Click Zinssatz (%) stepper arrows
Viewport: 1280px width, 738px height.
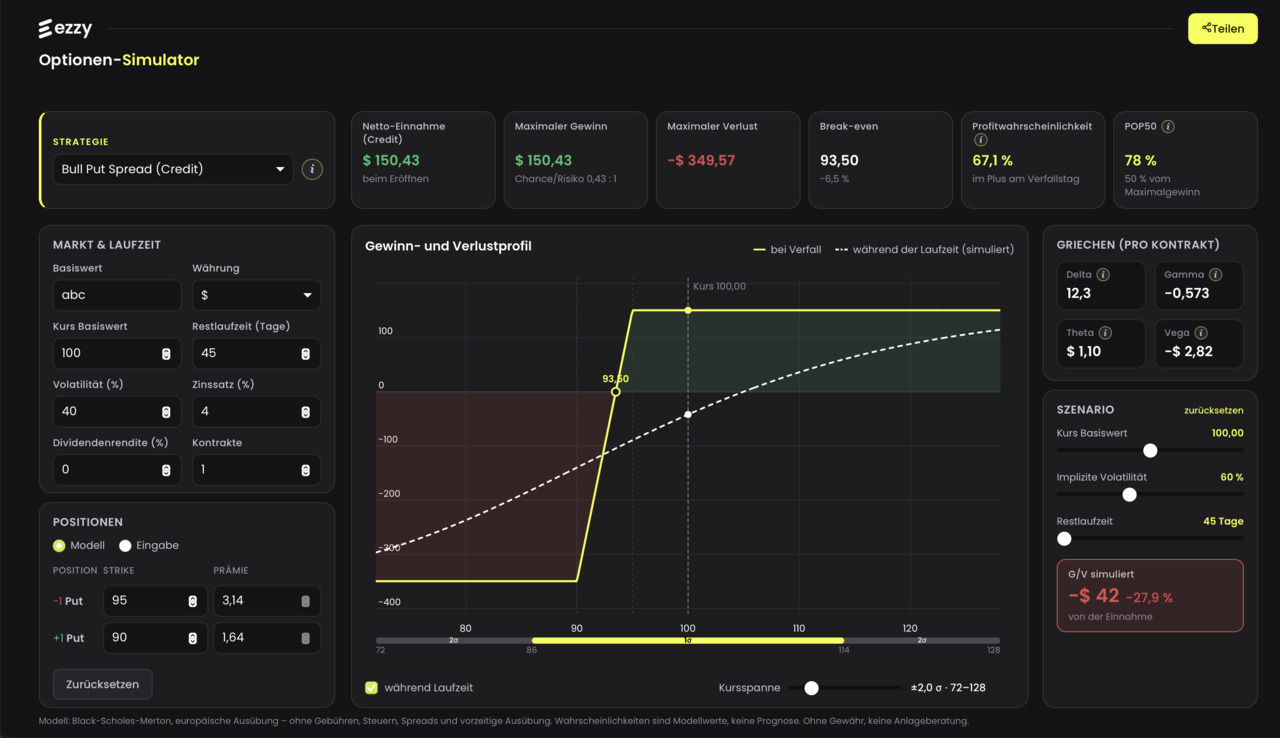[x=305, y=412]
